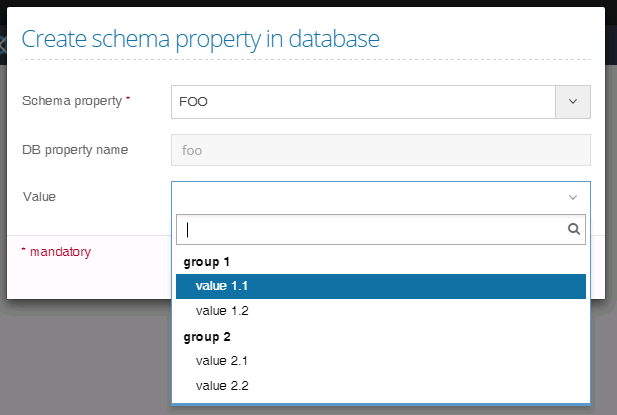Click the Value field label

(39, 197)
